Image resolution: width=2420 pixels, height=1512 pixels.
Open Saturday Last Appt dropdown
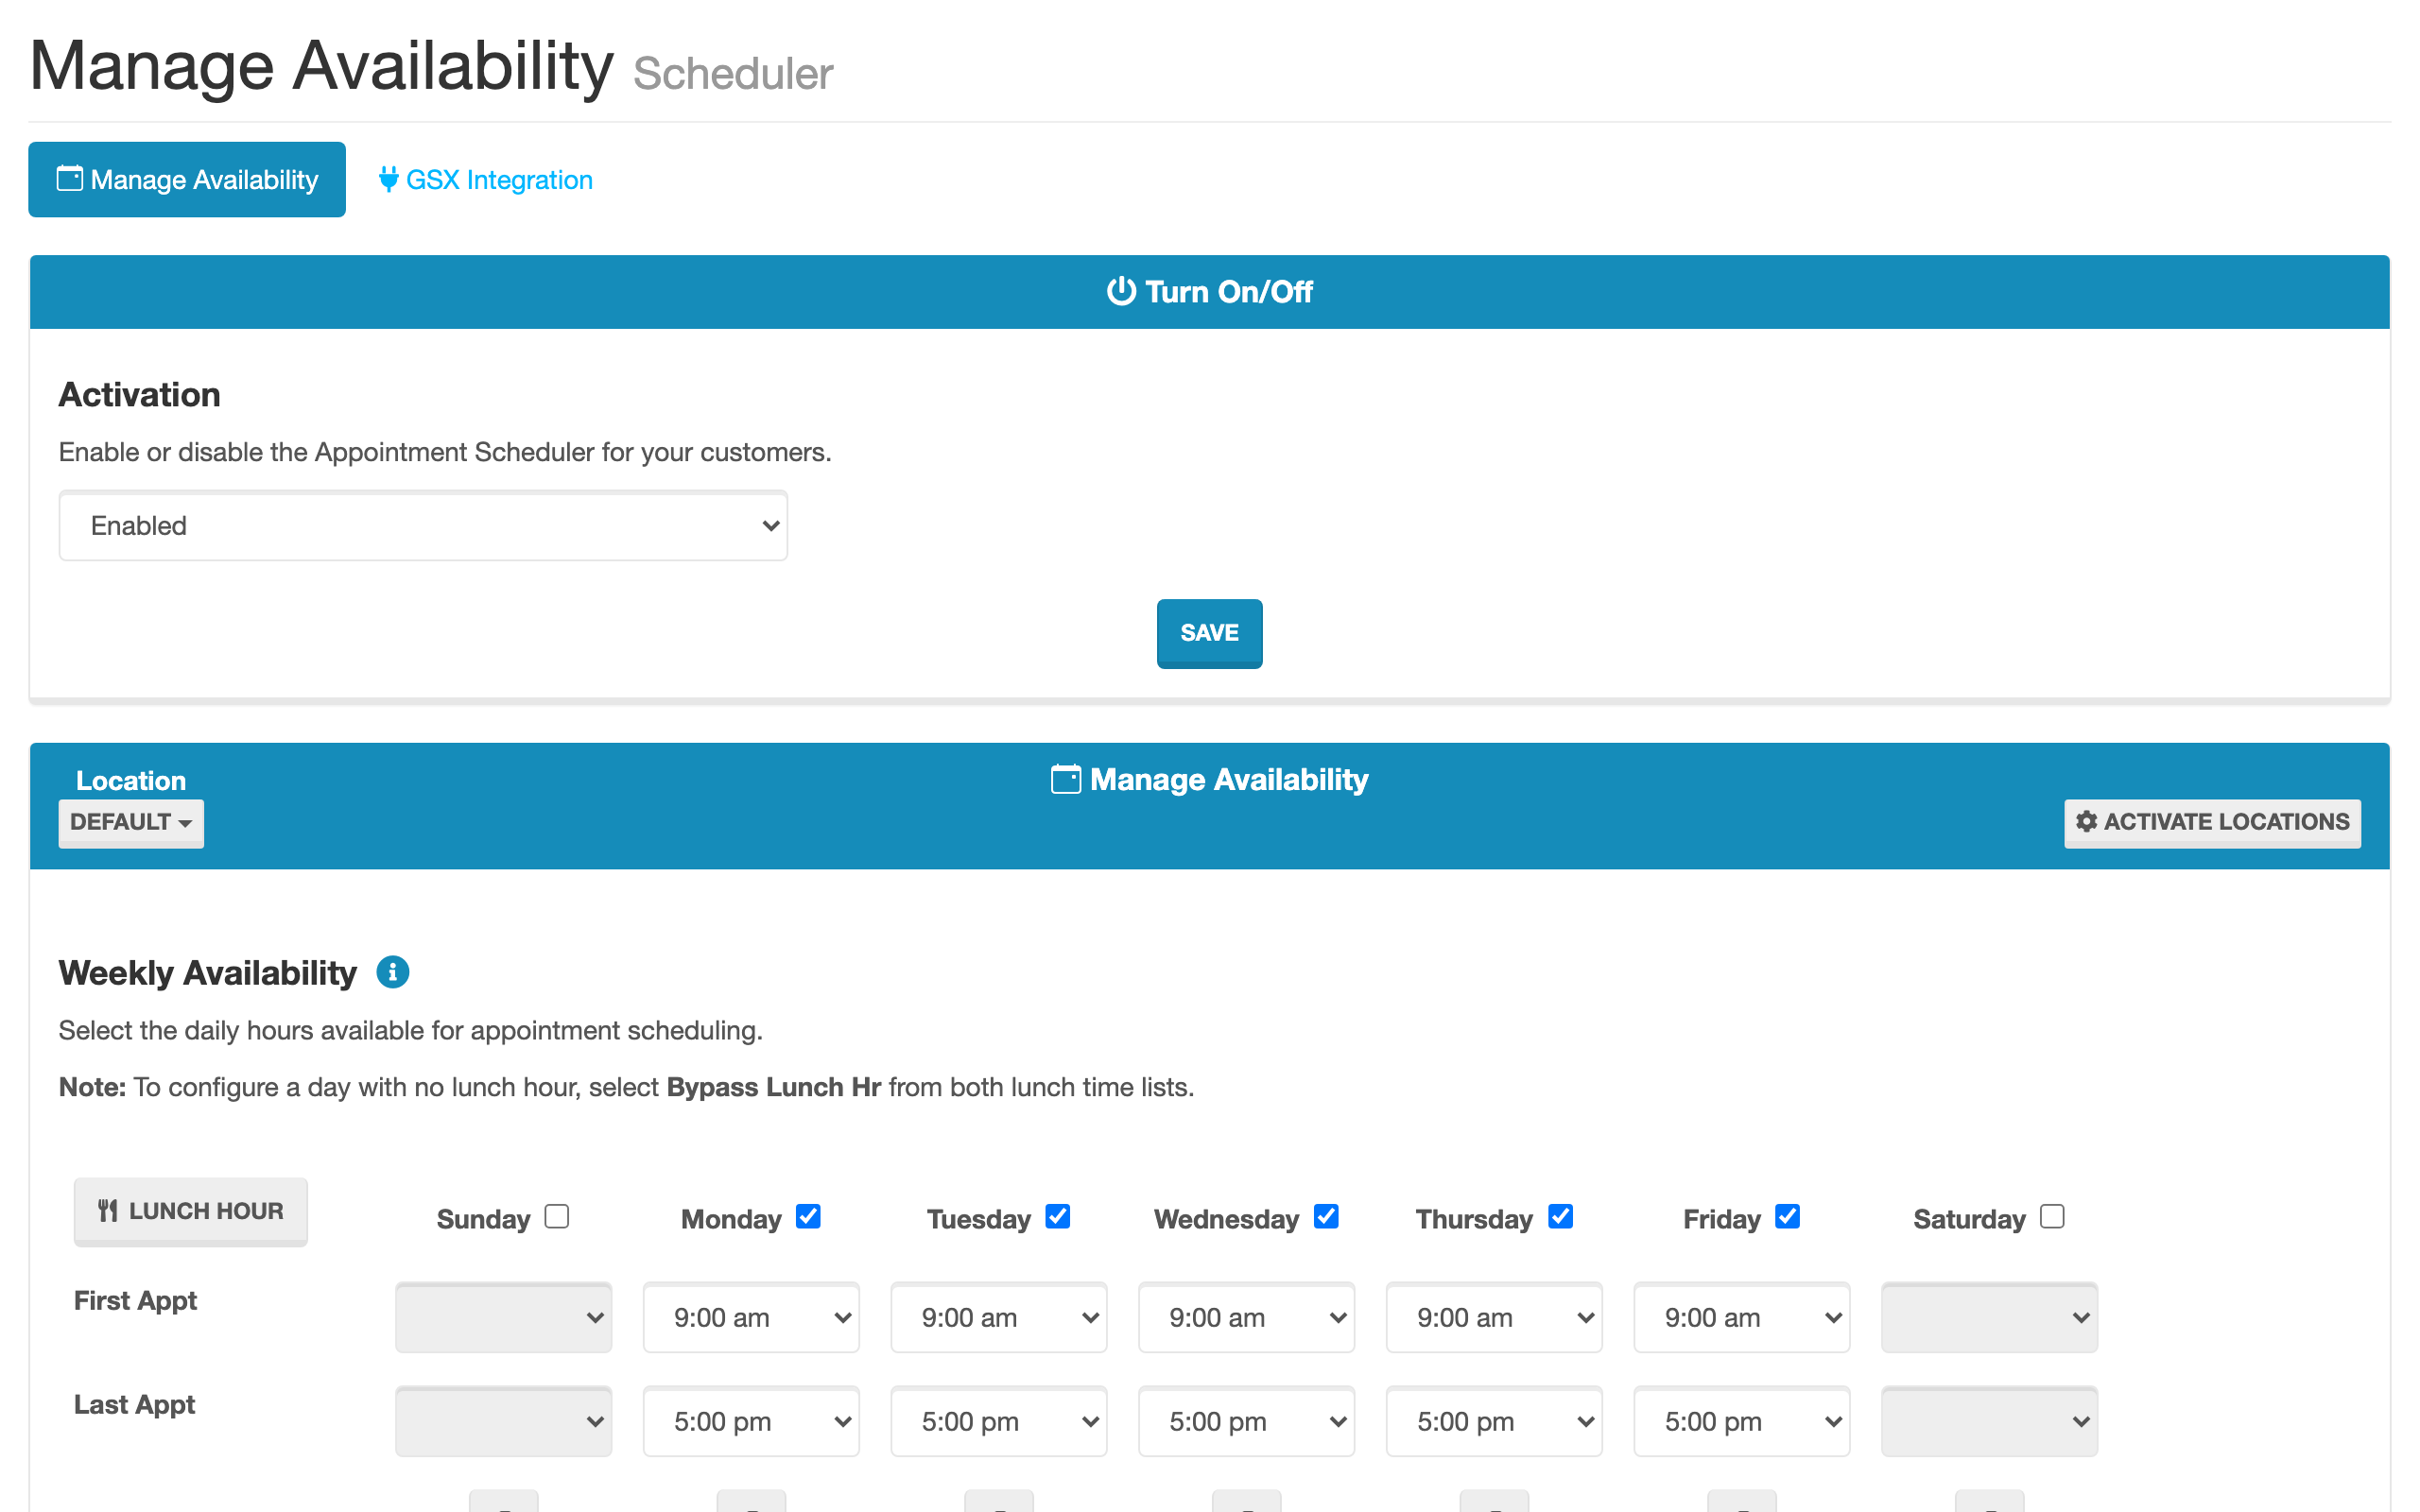pyautogui.click(x=1990, y=1421)
